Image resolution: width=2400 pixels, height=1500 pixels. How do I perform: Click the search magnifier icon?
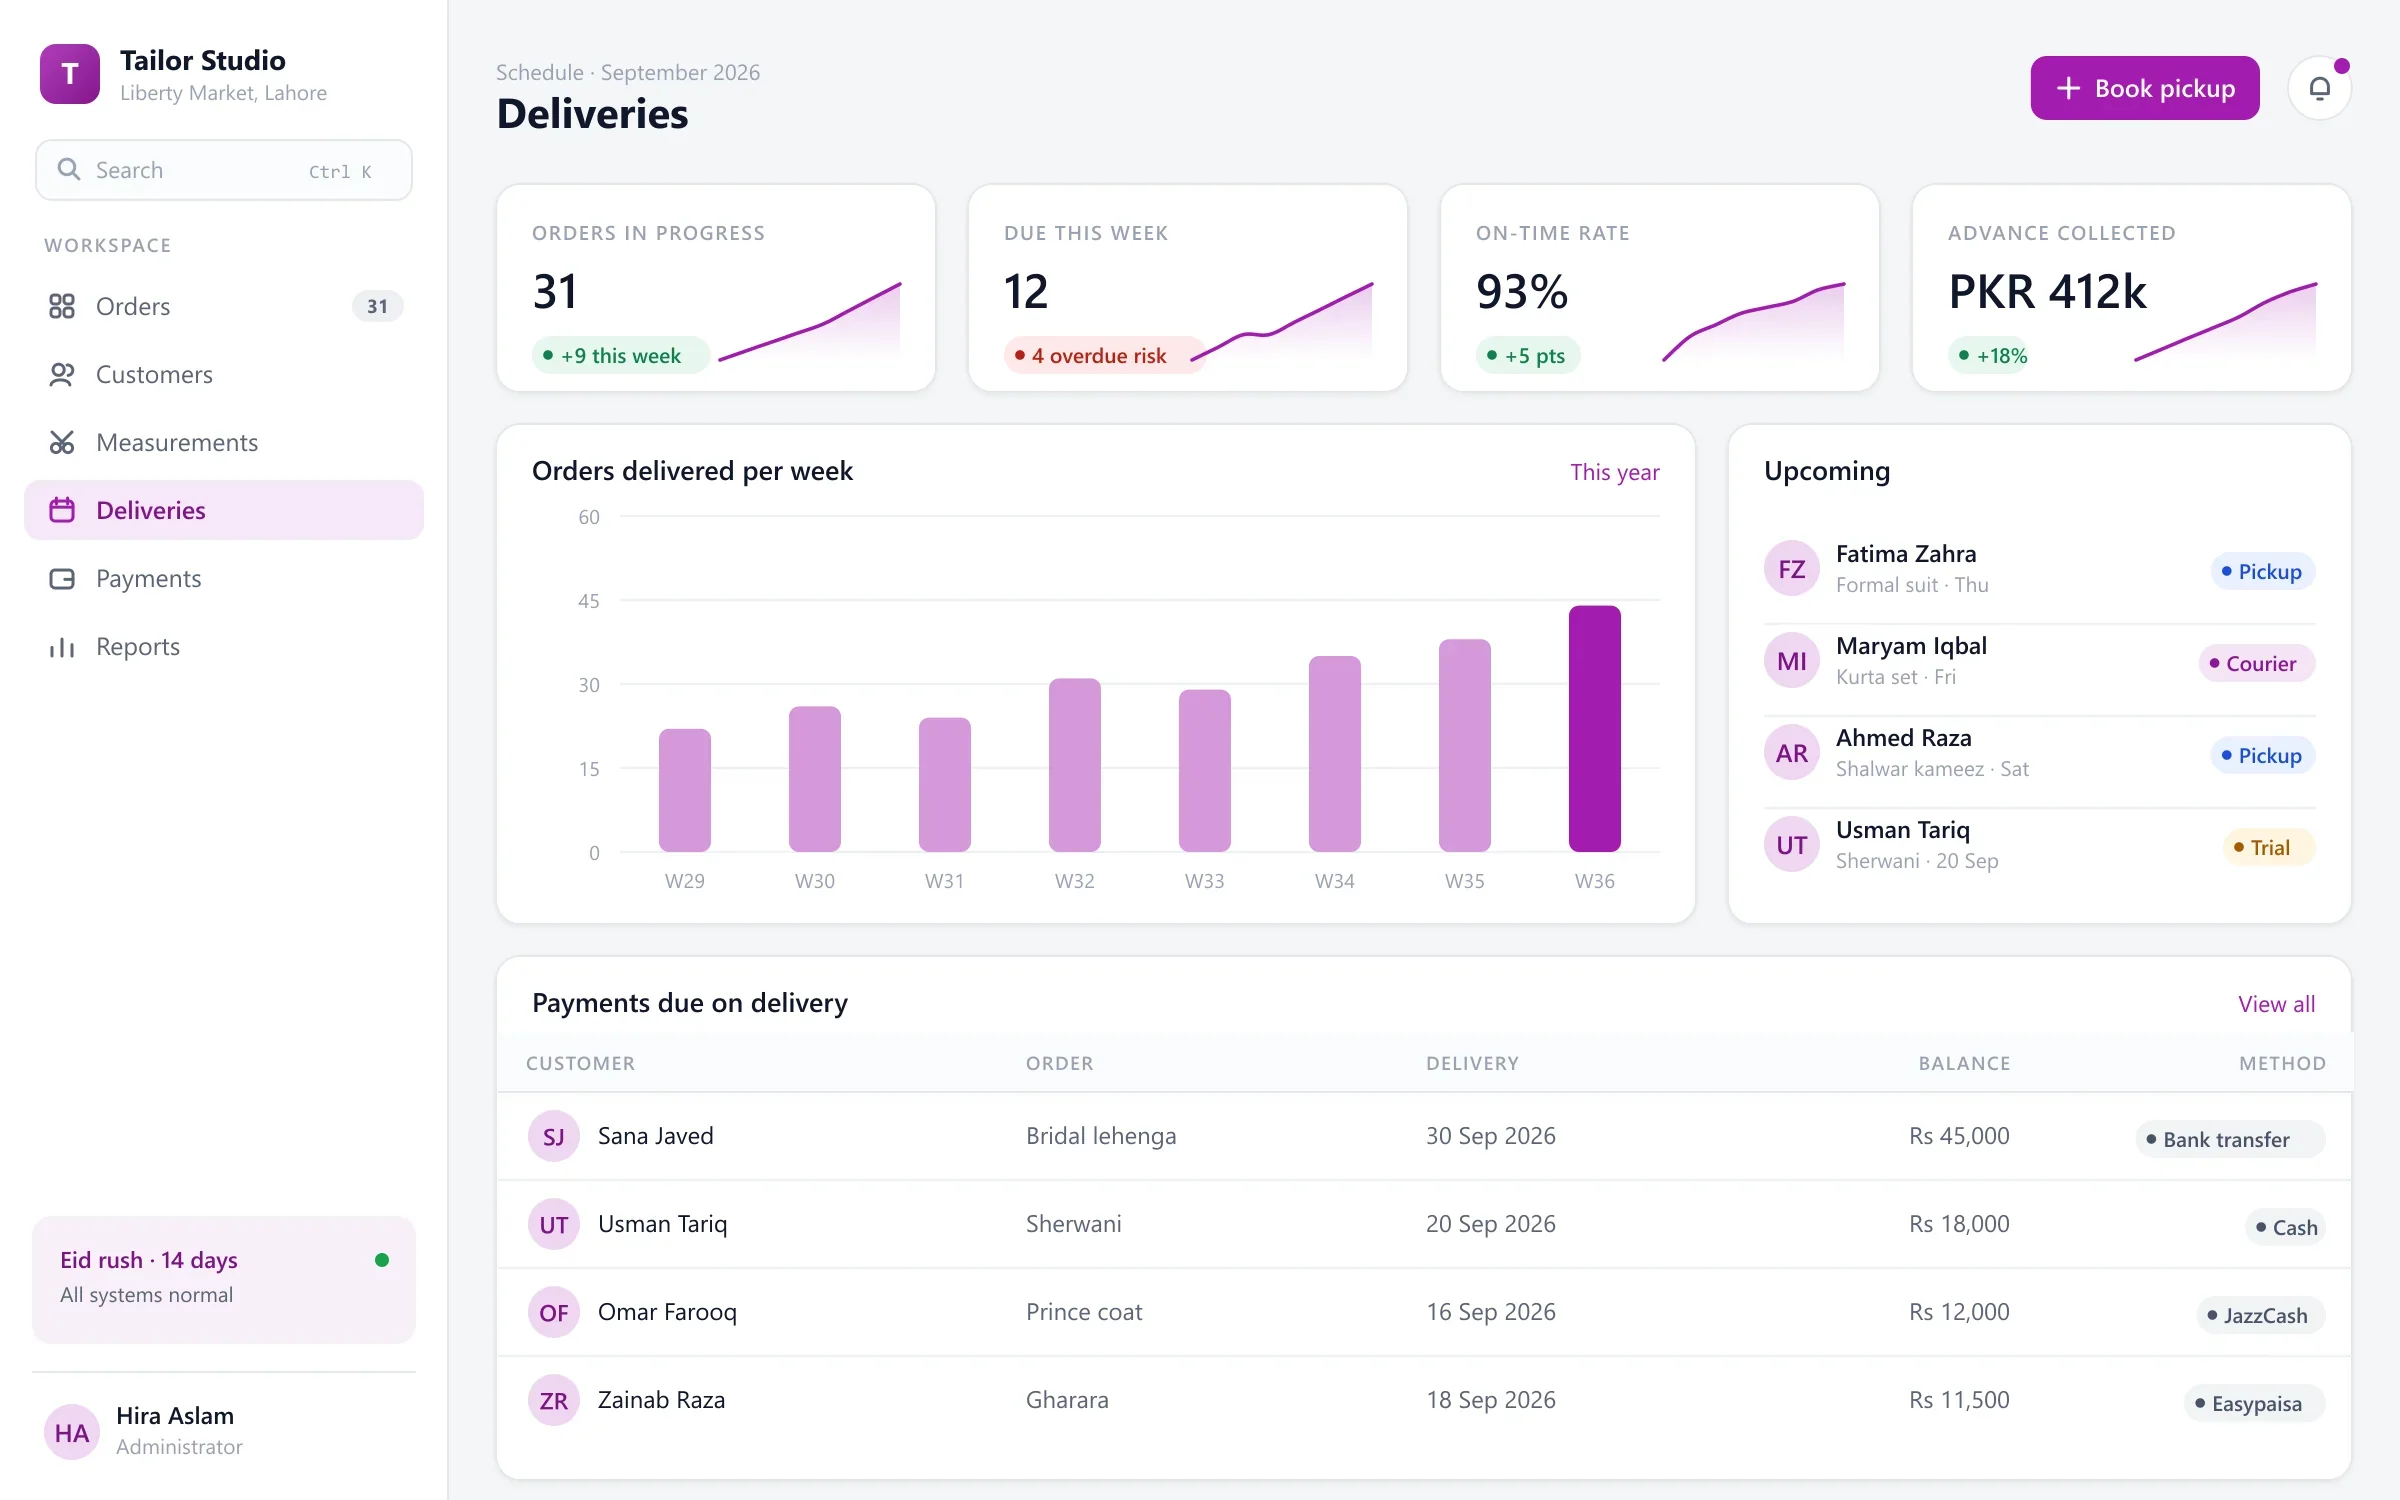[x=68, y=170]
